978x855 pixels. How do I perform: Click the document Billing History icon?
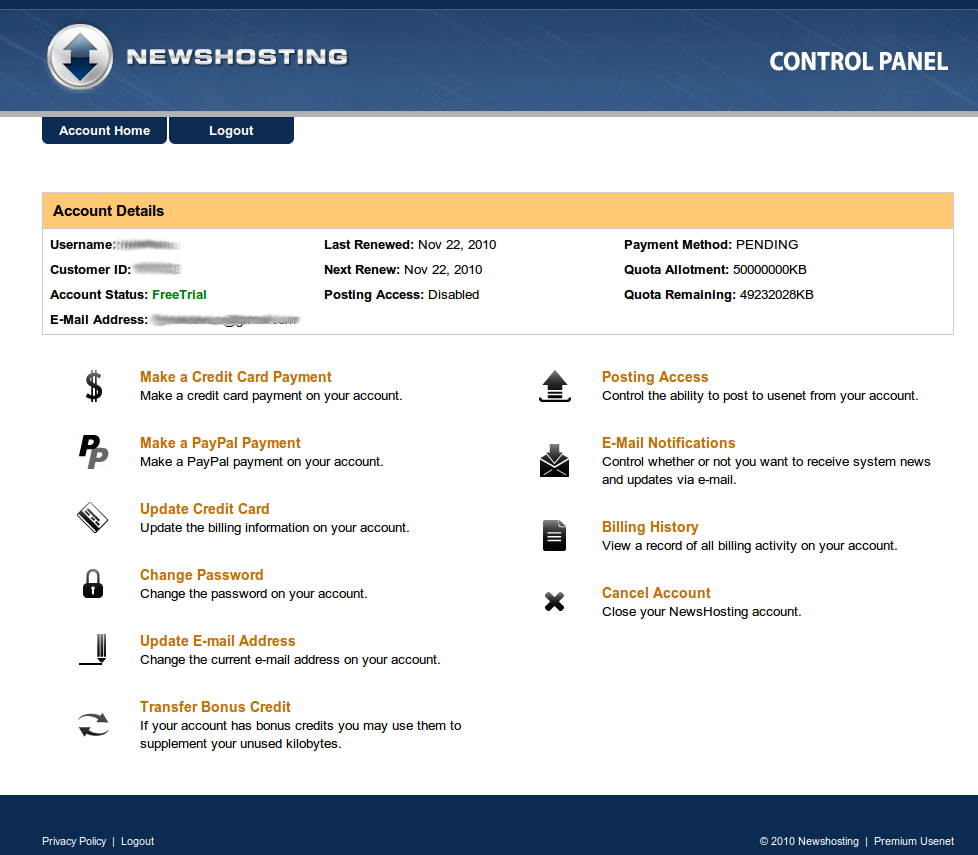[x=554, y=535]
